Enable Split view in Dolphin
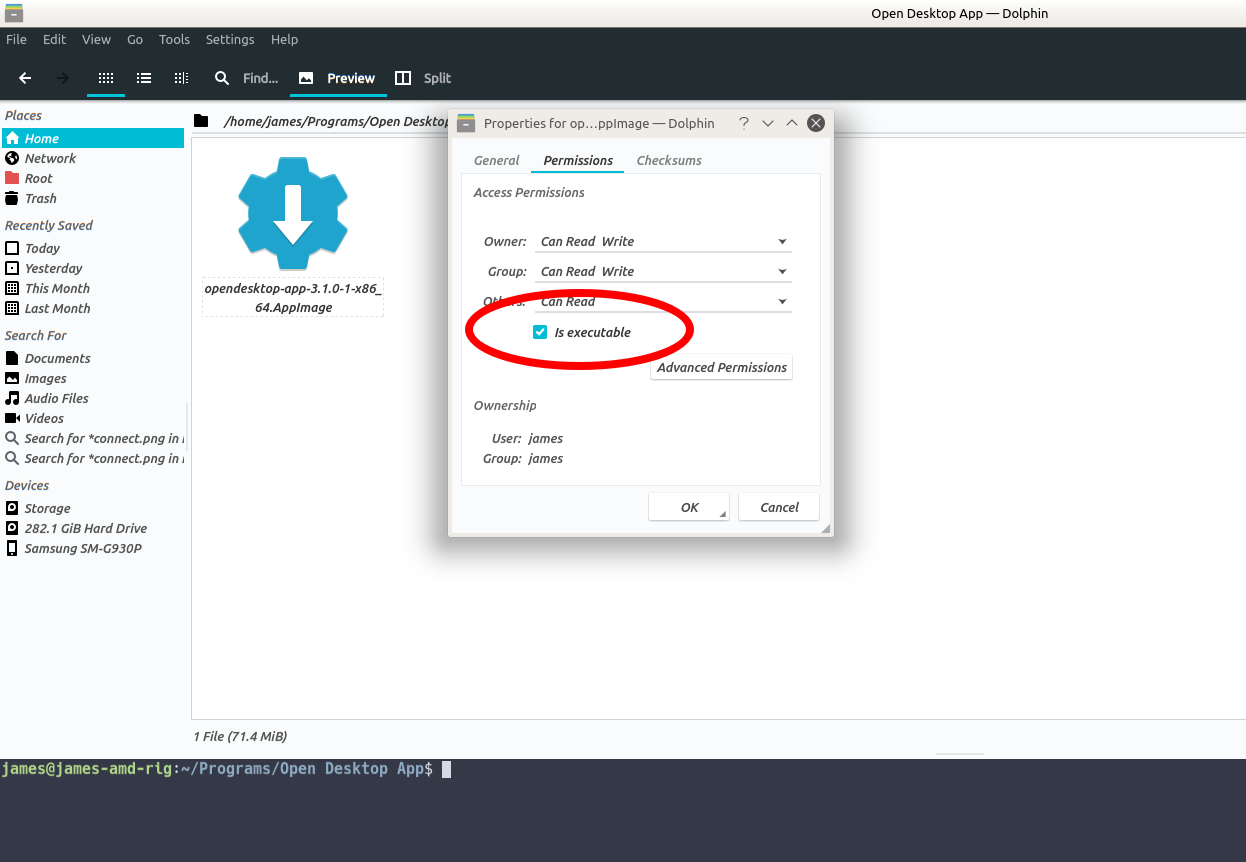 [423, 78]
